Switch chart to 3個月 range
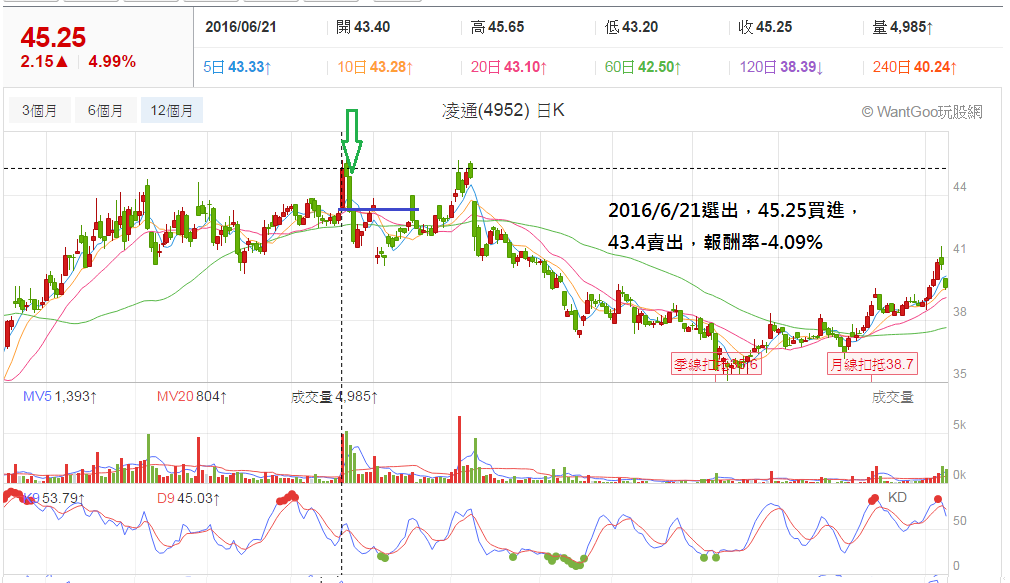 tap(40, 111)
